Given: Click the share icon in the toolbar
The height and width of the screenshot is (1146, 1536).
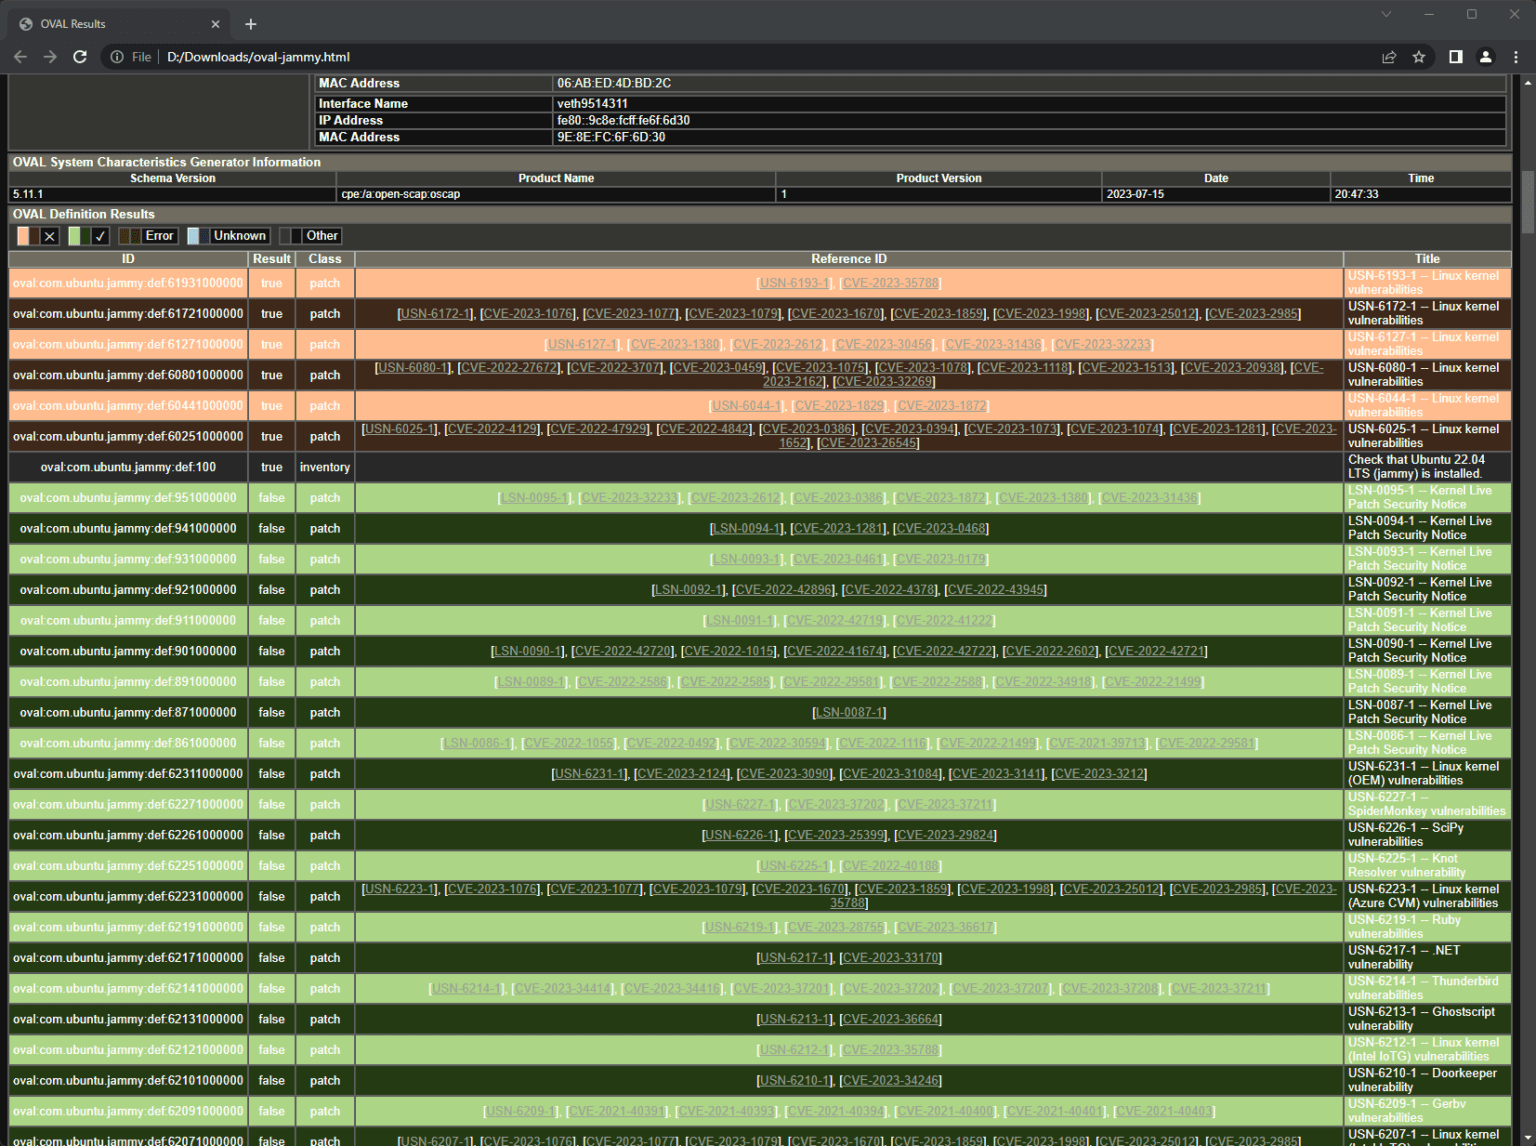Looking at the screenshot, I should point(1389,57).
